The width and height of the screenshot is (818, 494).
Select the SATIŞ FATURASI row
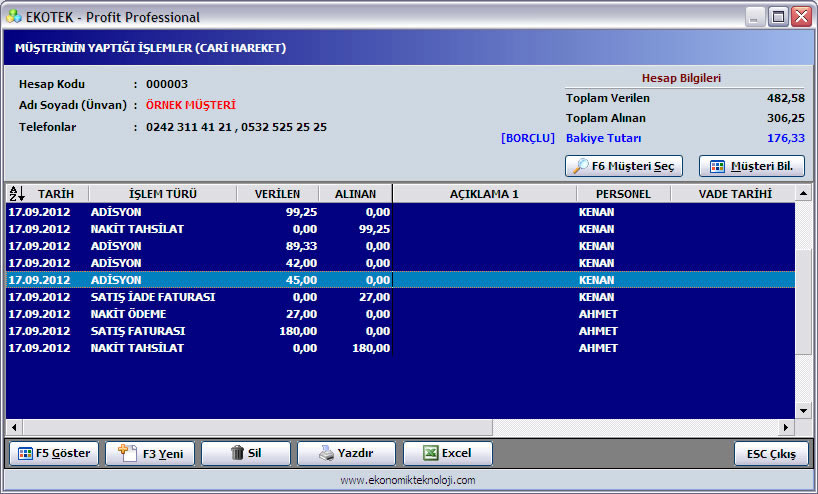[x=400, y=331]
